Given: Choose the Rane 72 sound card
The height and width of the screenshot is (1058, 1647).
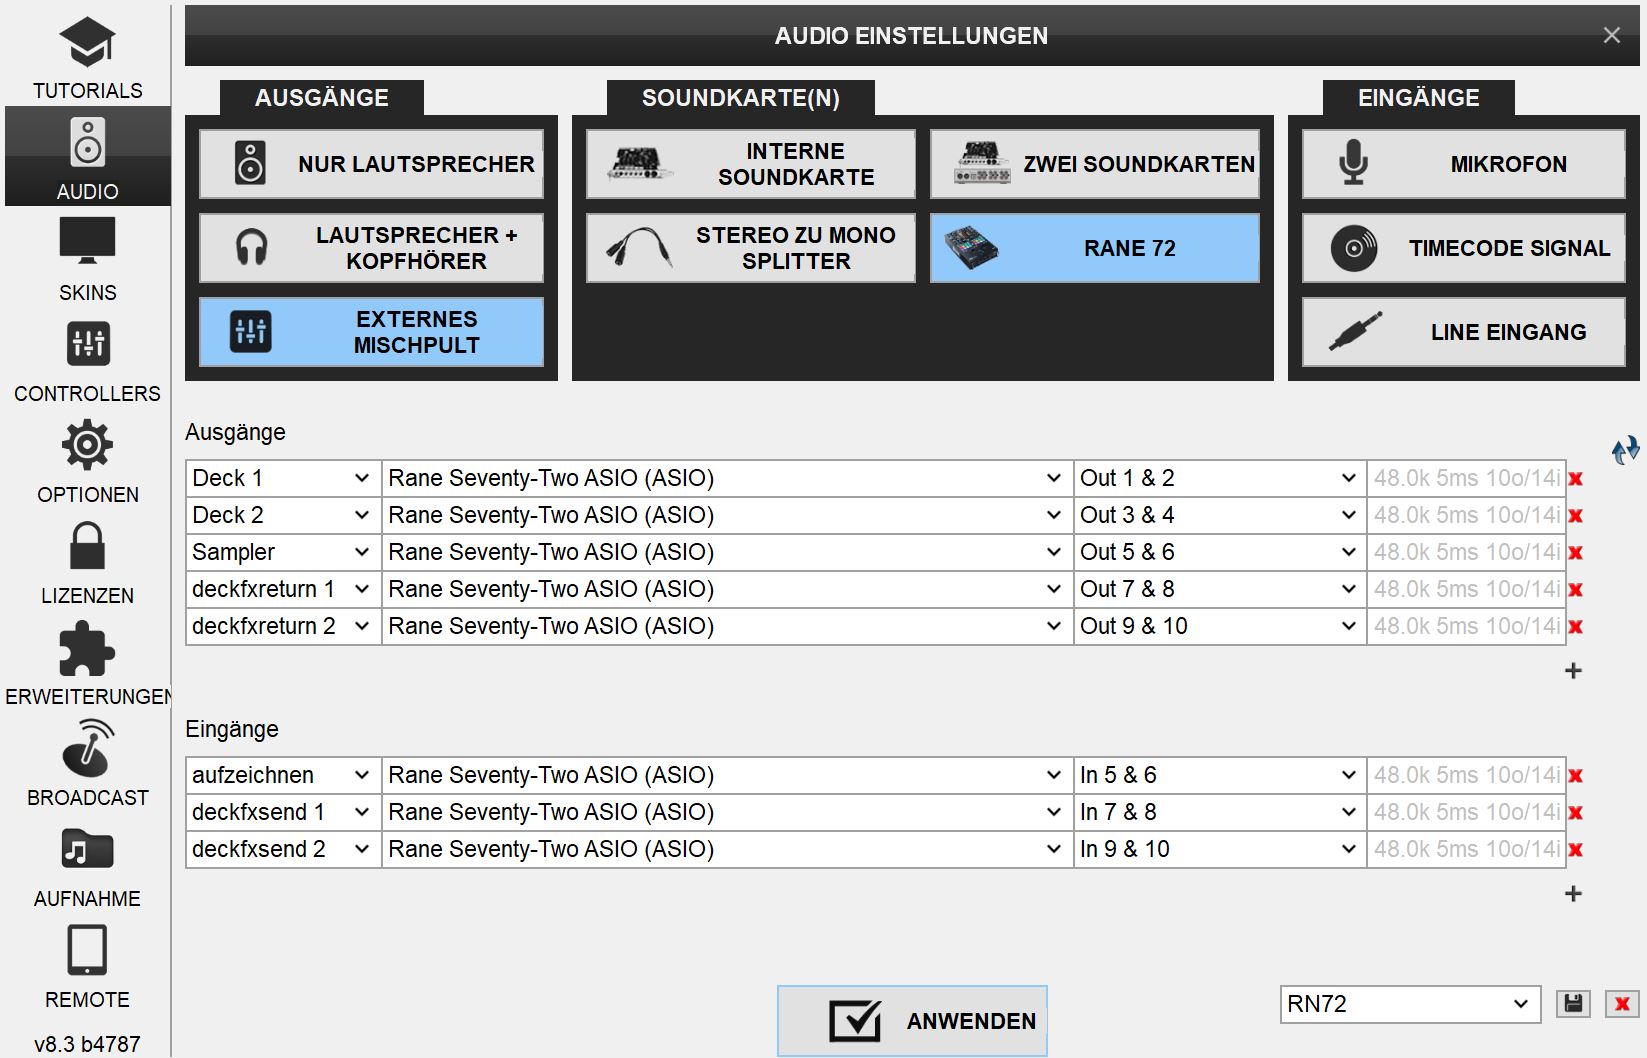Looking at the screenshot, I should 1095,248.
